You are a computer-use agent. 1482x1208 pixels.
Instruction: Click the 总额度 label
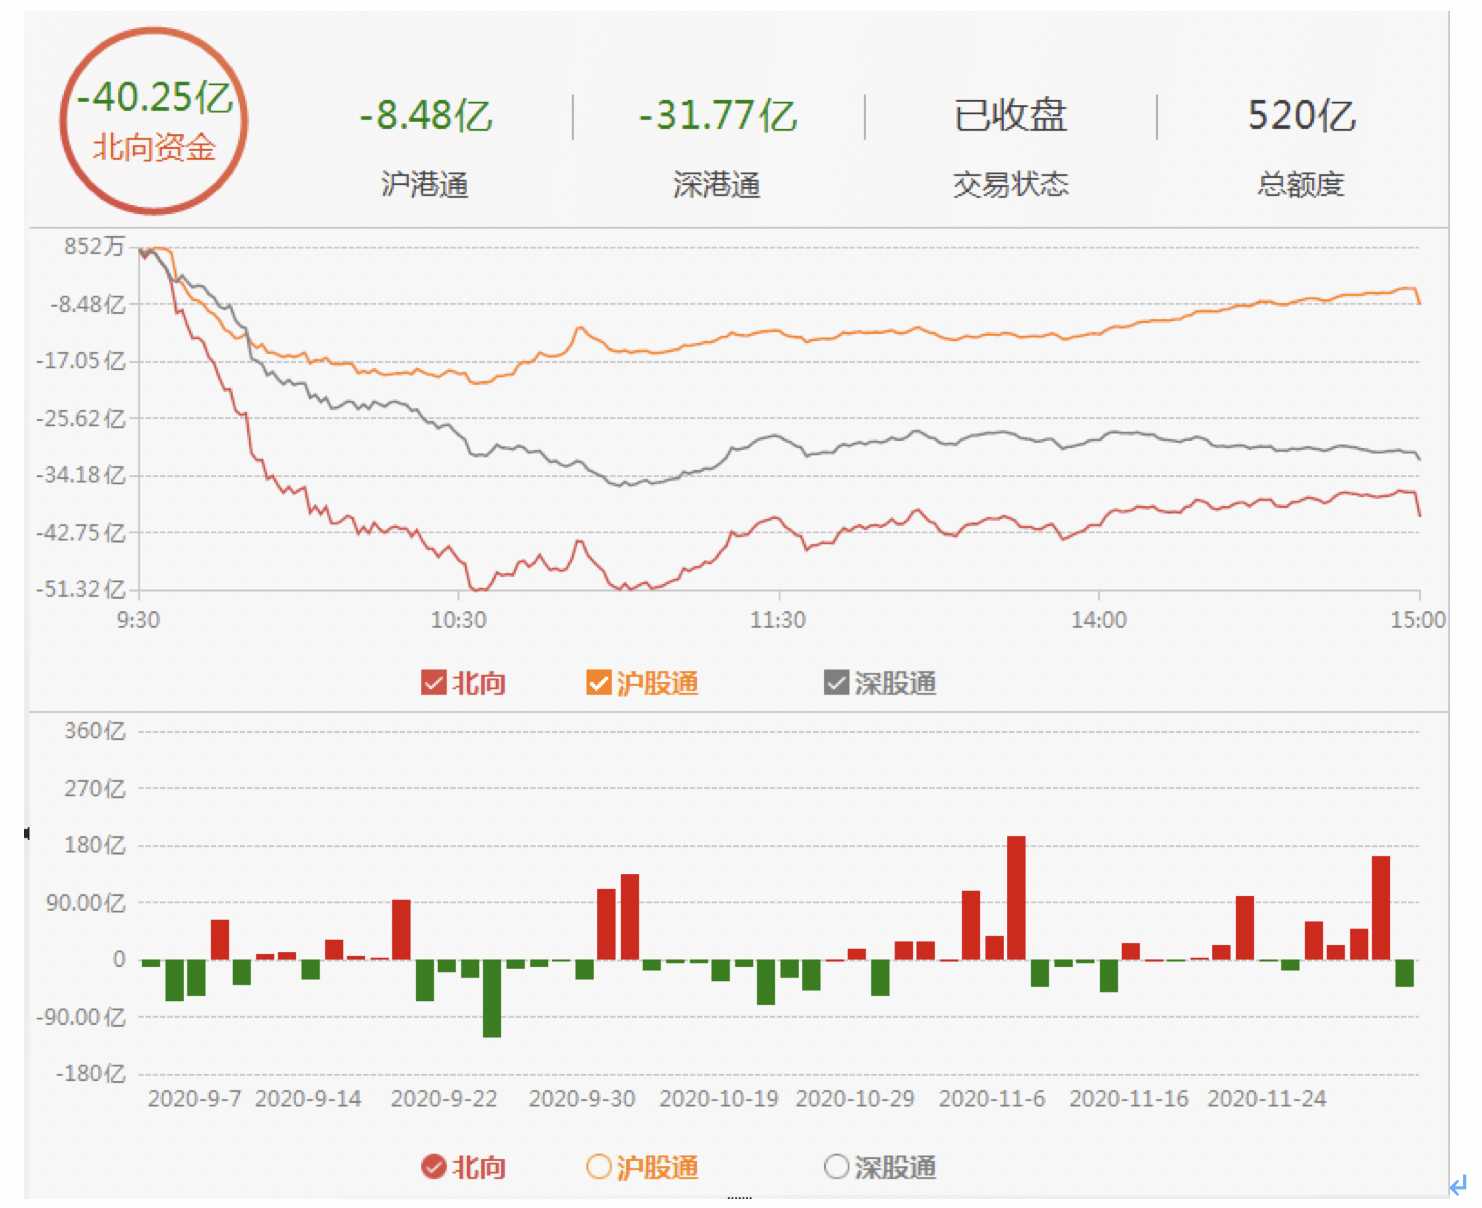1301,184
